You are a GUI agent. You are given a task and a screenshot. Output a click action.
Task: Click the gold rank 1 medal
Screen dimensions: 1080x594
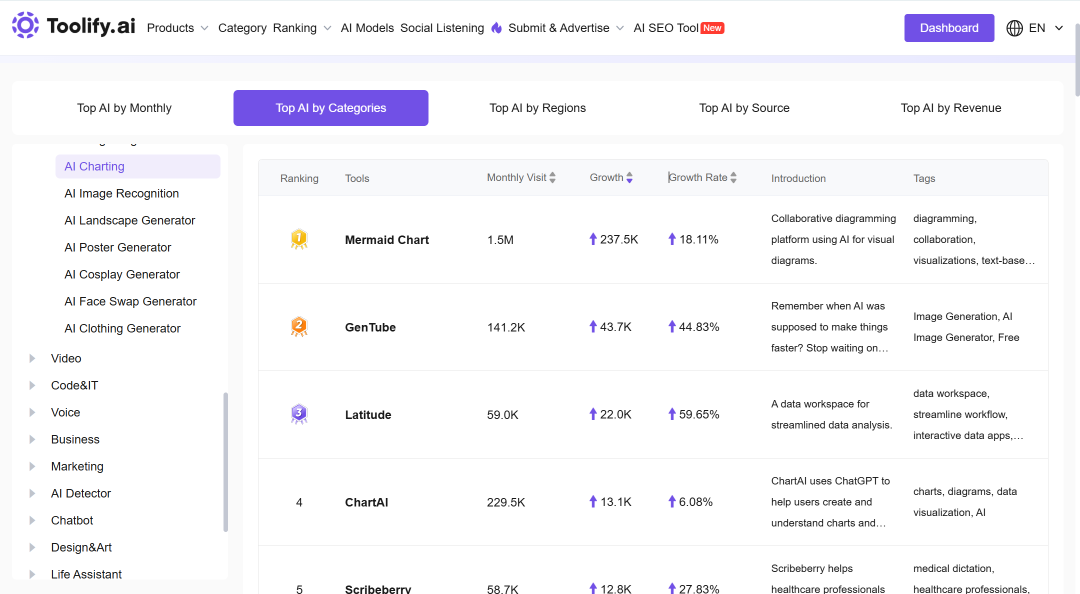(299, 239)
